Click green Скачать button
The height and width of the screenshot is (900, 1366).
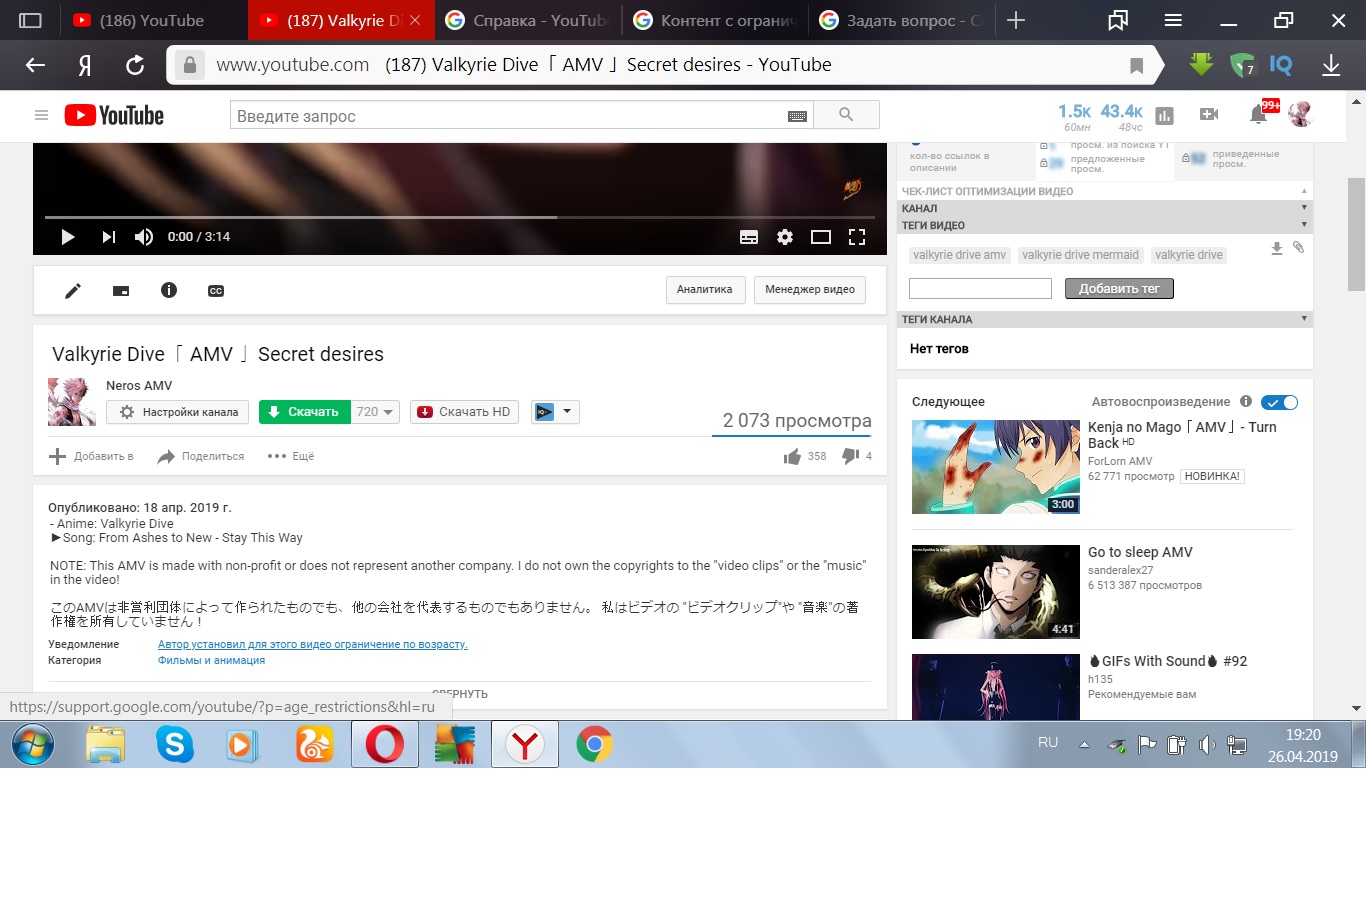[x=304, y=412]
